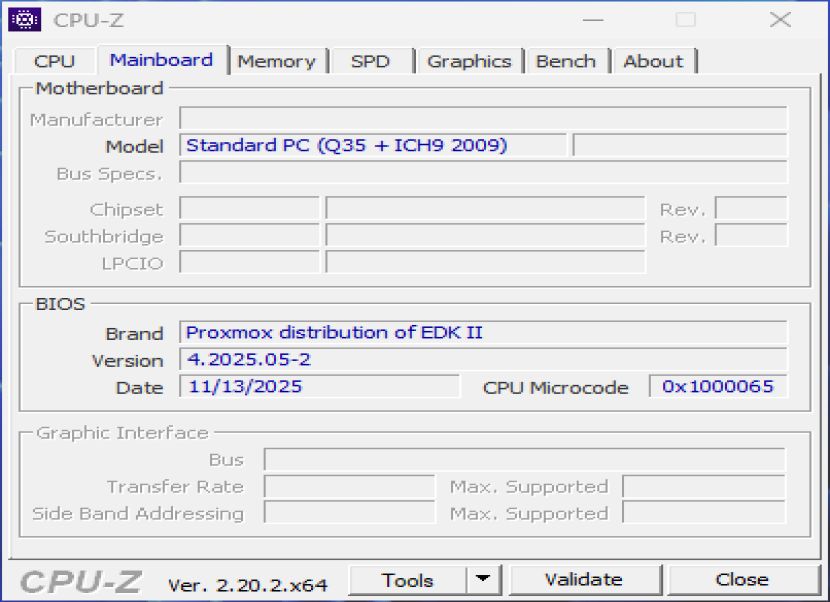The height and width of the screenshot is (602, 830).
Task: Click the "LPCIO" label
Action: (x=132, y=263)
